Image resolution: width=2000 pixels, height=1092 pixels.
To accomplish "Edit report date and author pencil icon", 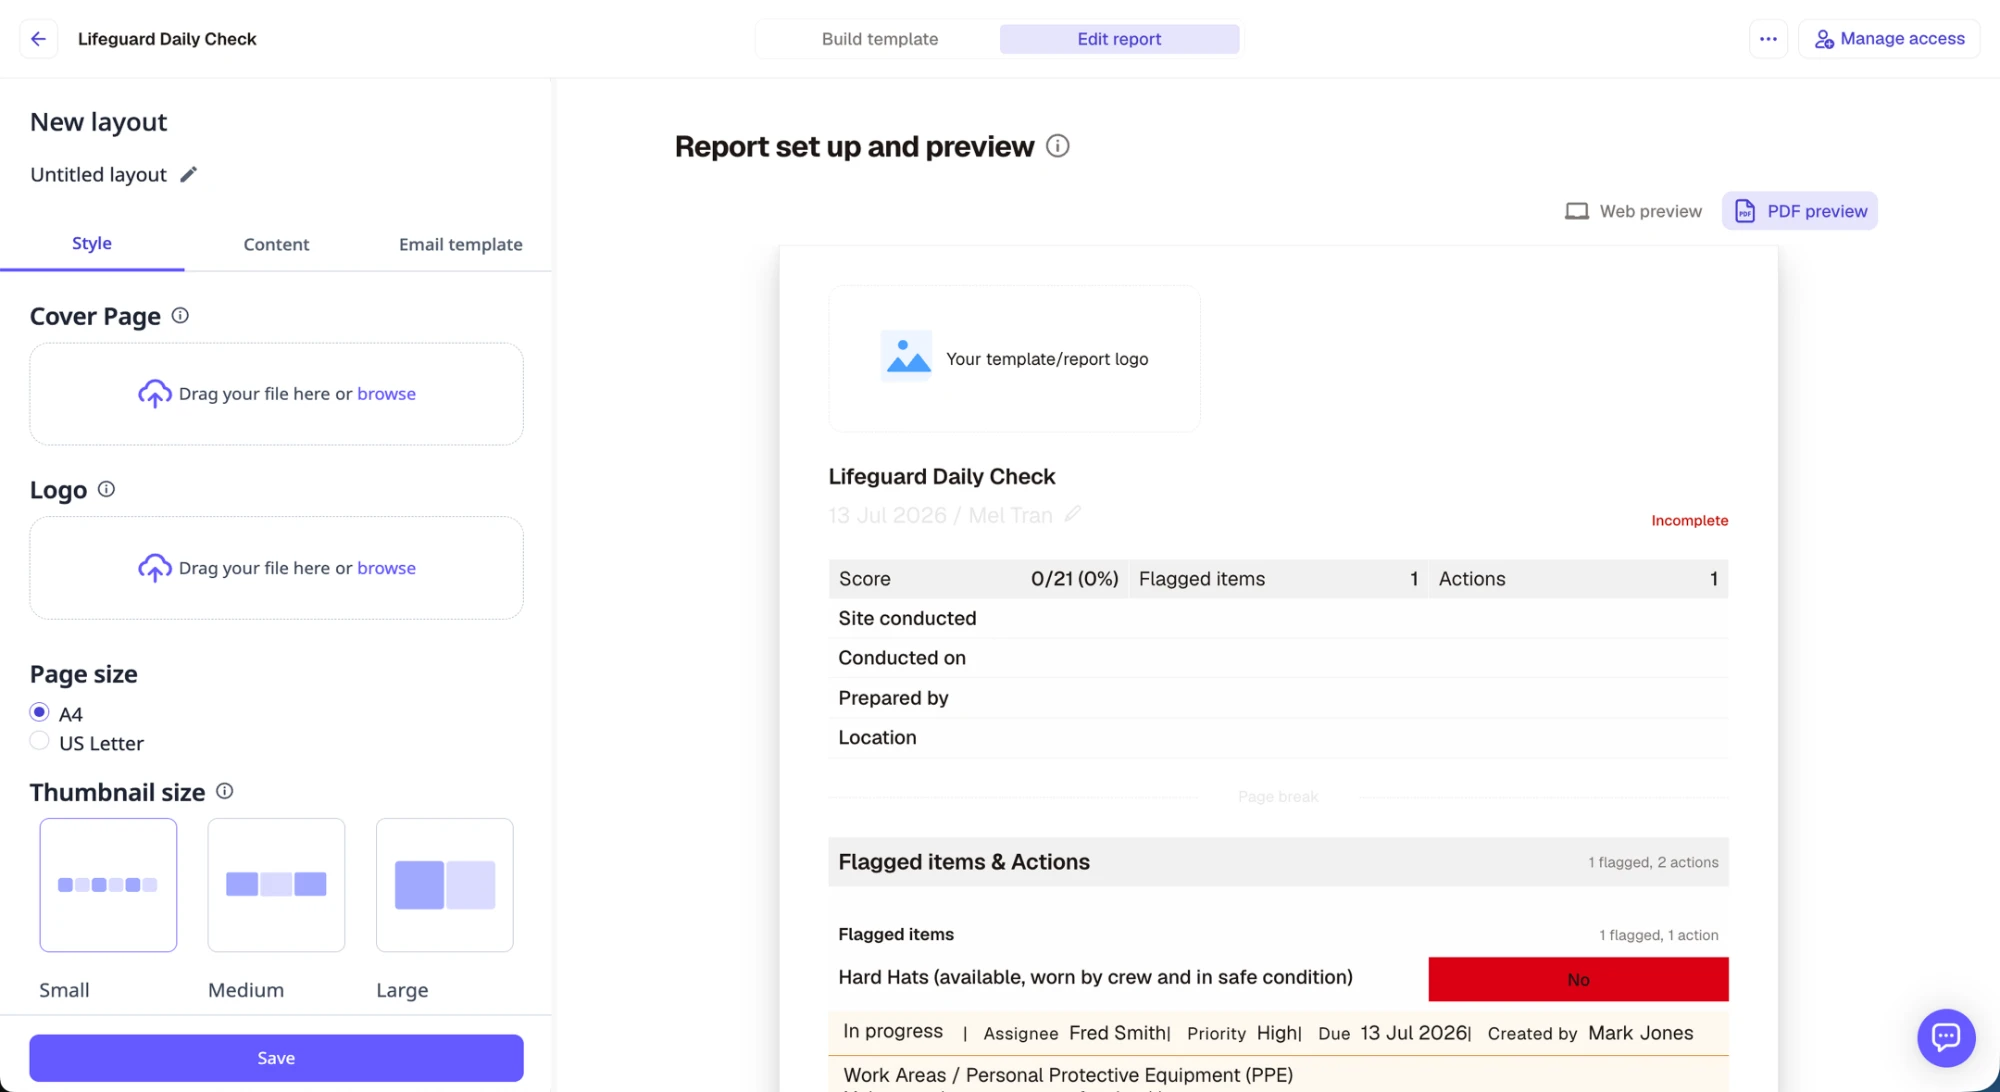I will pos(1072,514).
